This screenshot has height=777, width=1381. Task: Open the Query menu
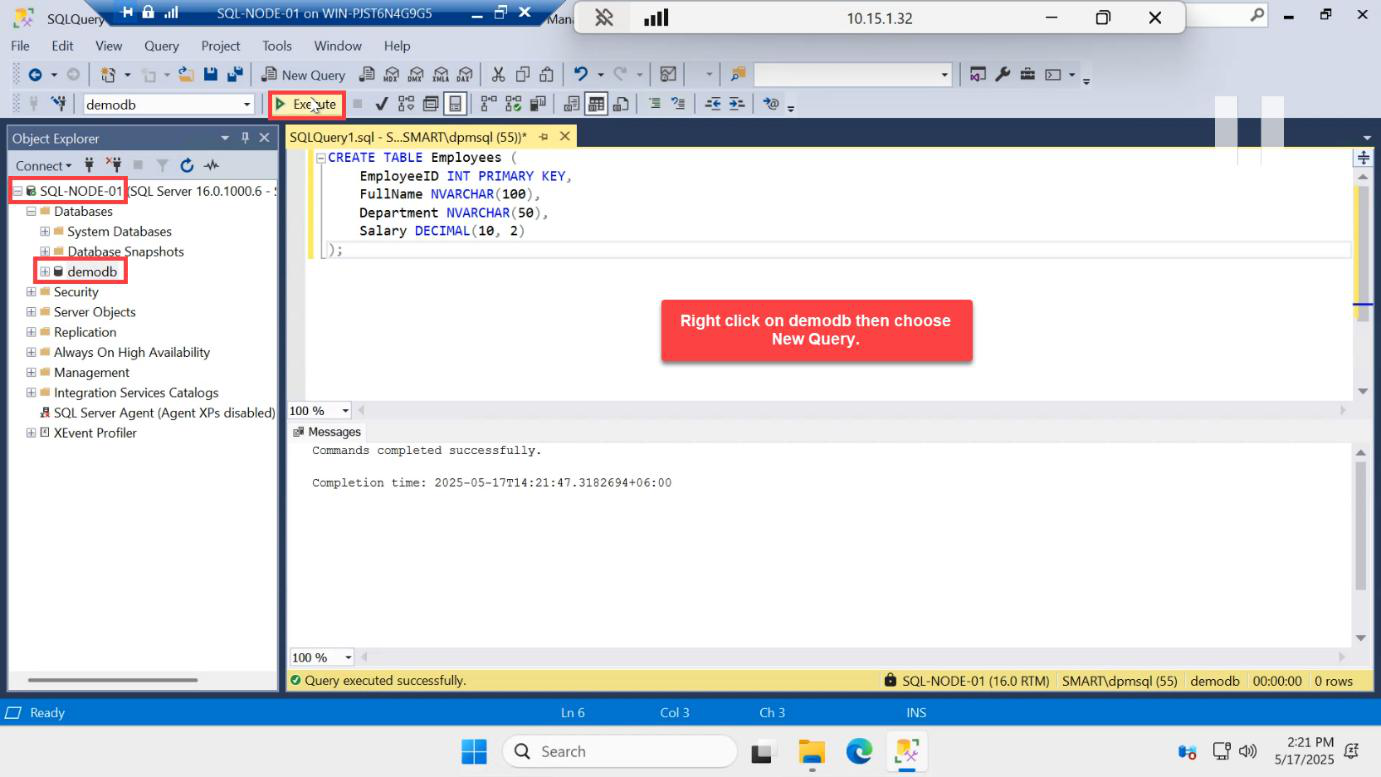161,46
